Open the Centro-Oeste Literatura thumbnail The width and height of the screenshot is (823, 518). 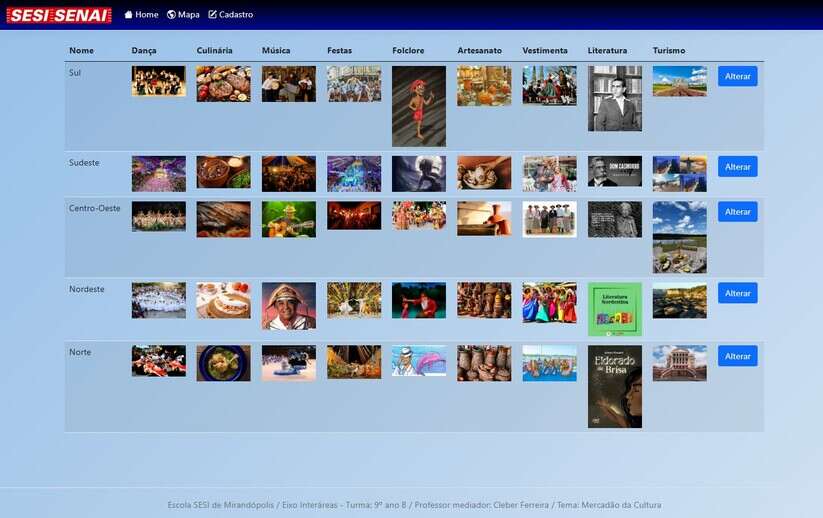(615, 219)
